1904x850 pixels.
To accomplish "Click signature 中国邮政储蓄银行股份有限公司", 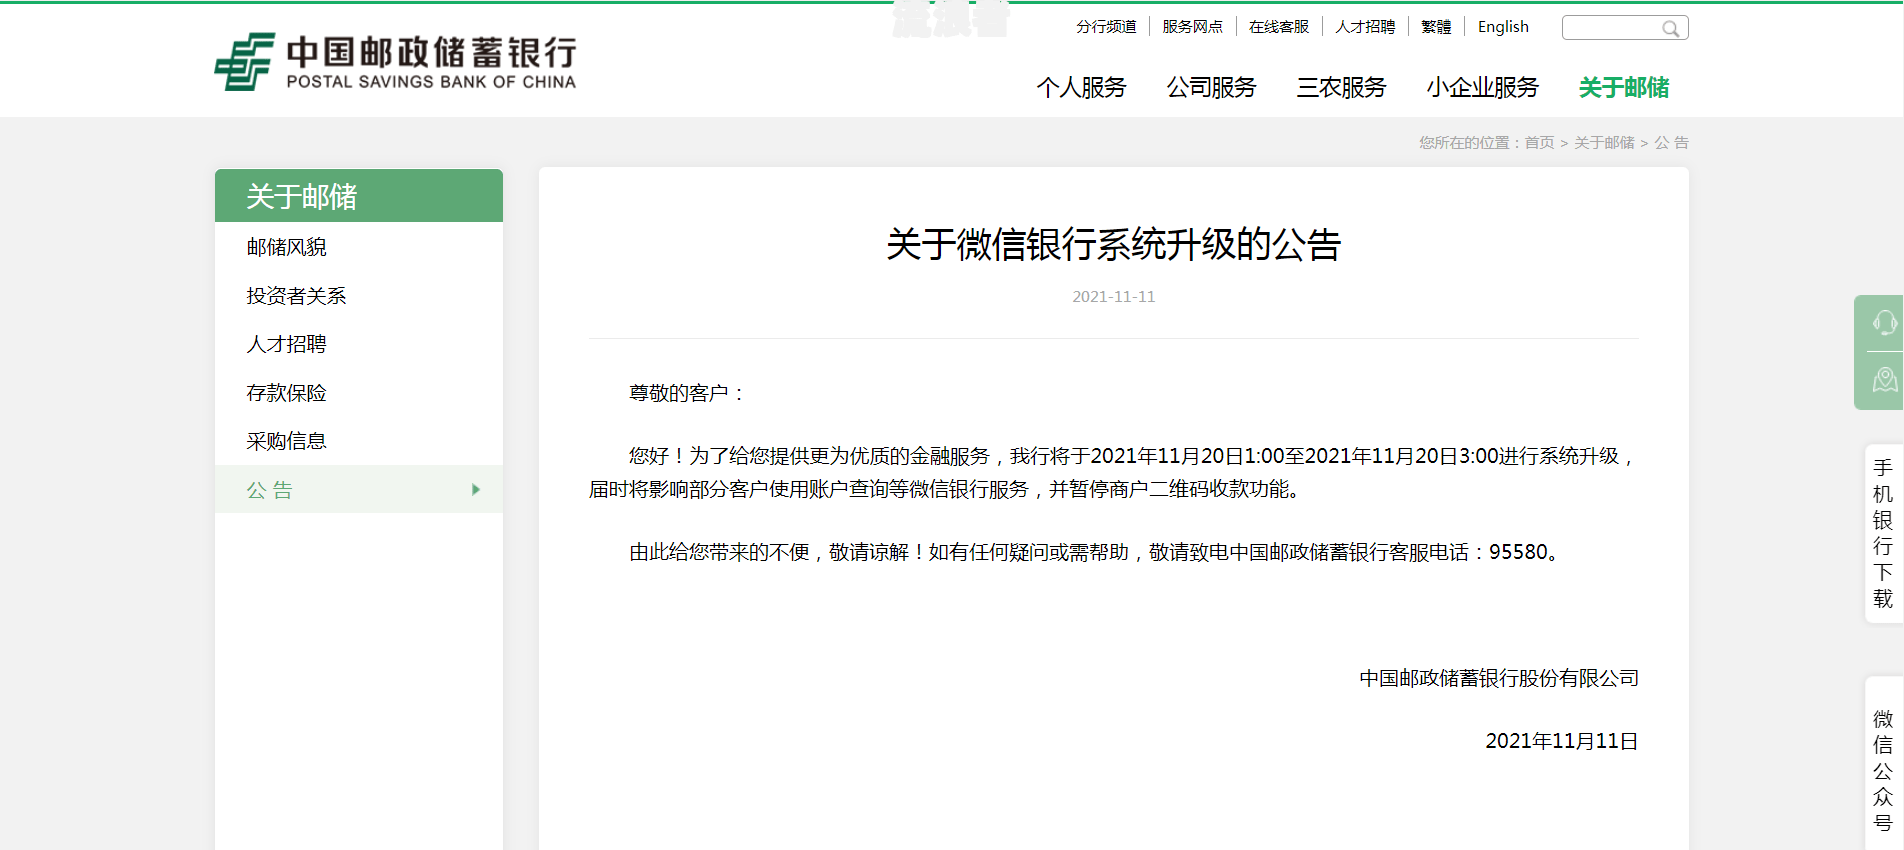I will pos(1498,679).
